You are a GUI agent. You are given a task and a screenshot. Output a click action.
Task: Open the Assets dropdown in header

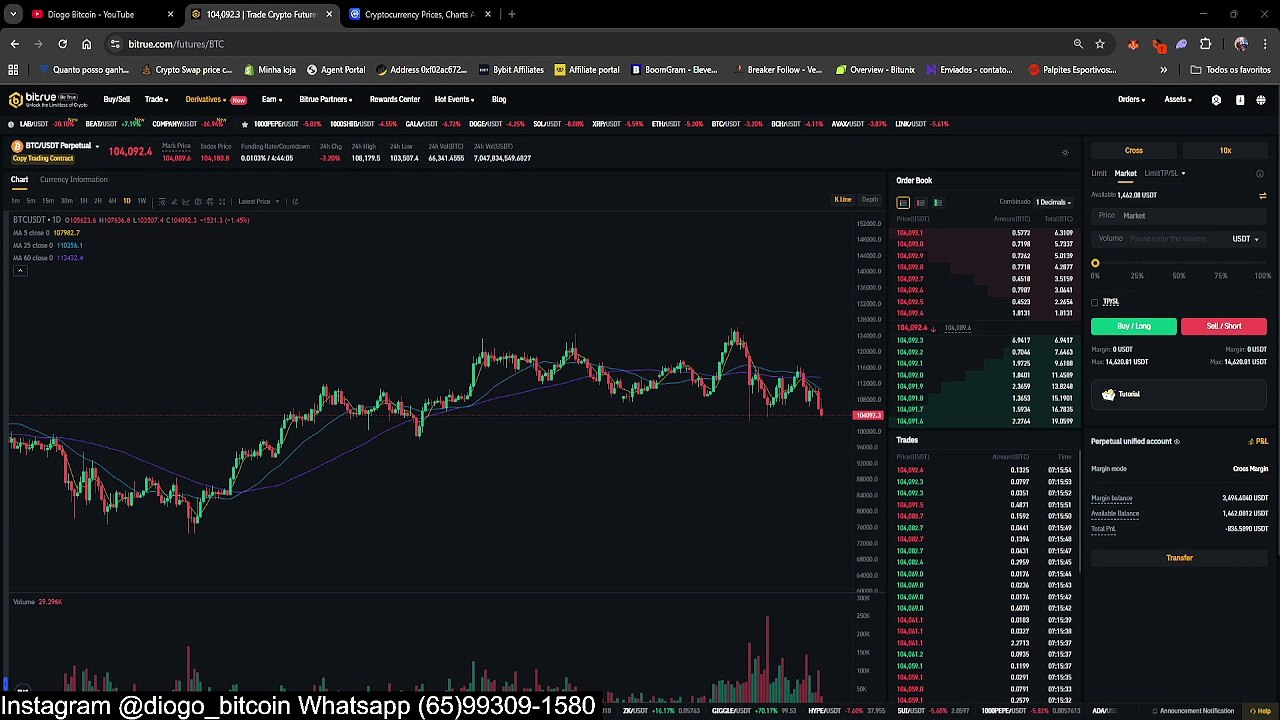pyautogui.click(x=1178, y=100)
